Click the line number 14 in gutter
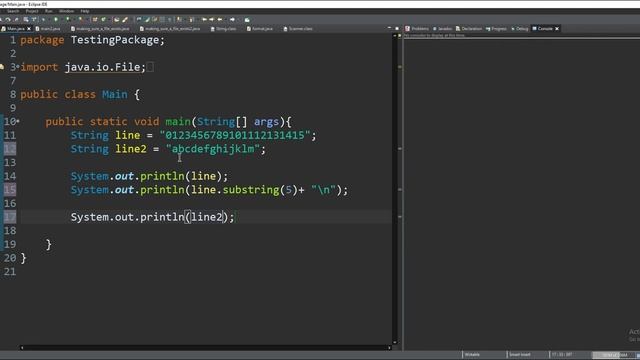Screen dimensions: 640x360 pyautogui.click(x=10, y=176)
